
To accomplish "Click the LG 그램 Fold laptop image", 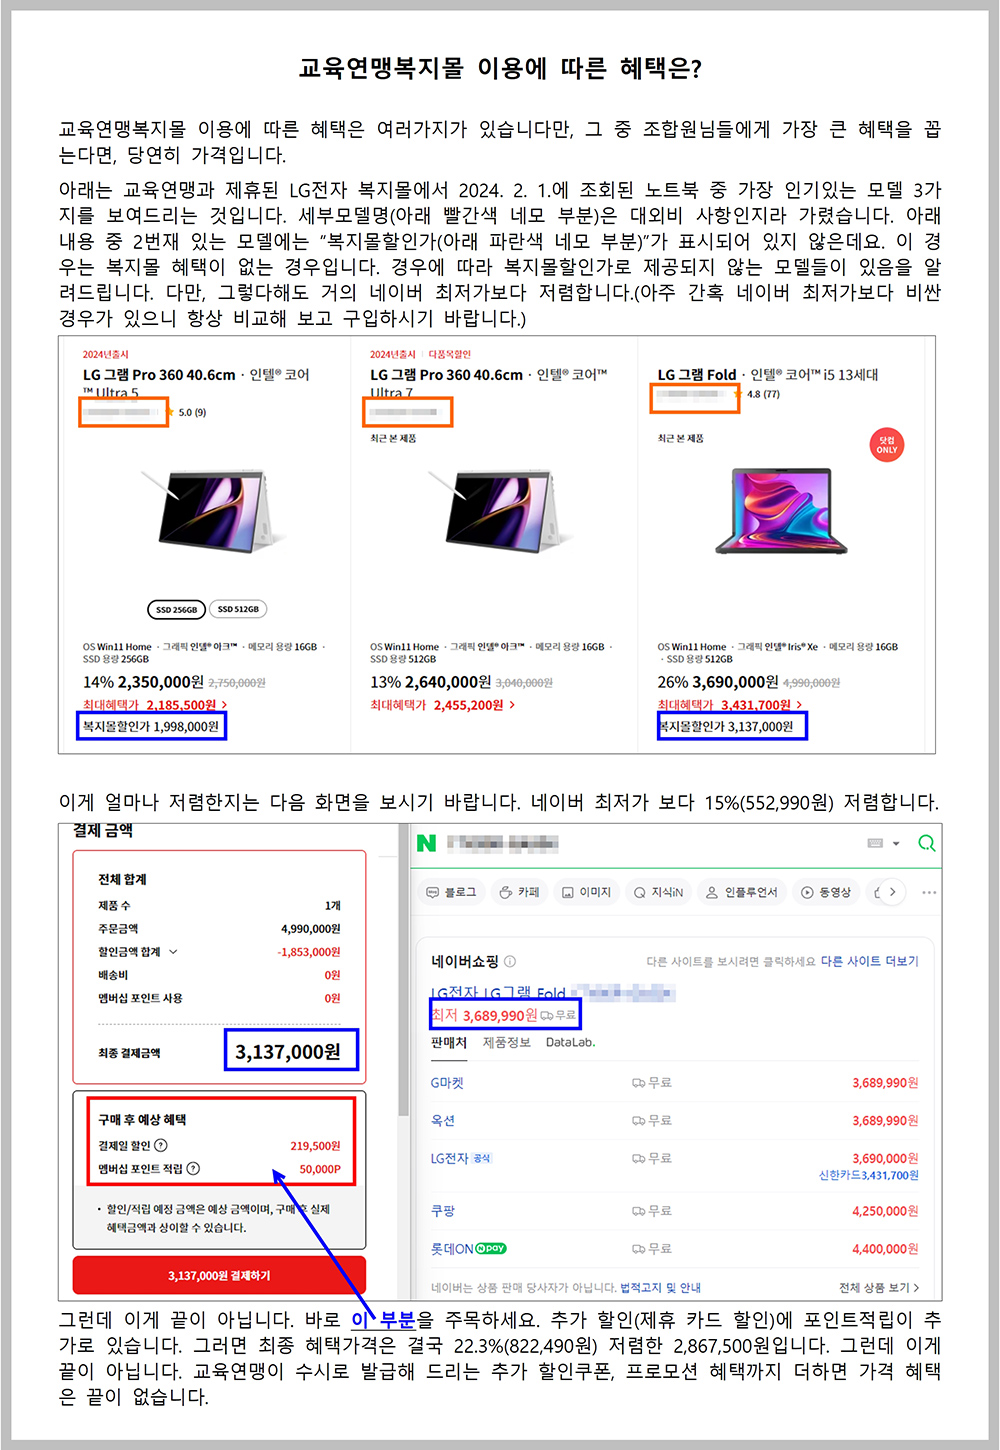I will (x=781, y=510).
